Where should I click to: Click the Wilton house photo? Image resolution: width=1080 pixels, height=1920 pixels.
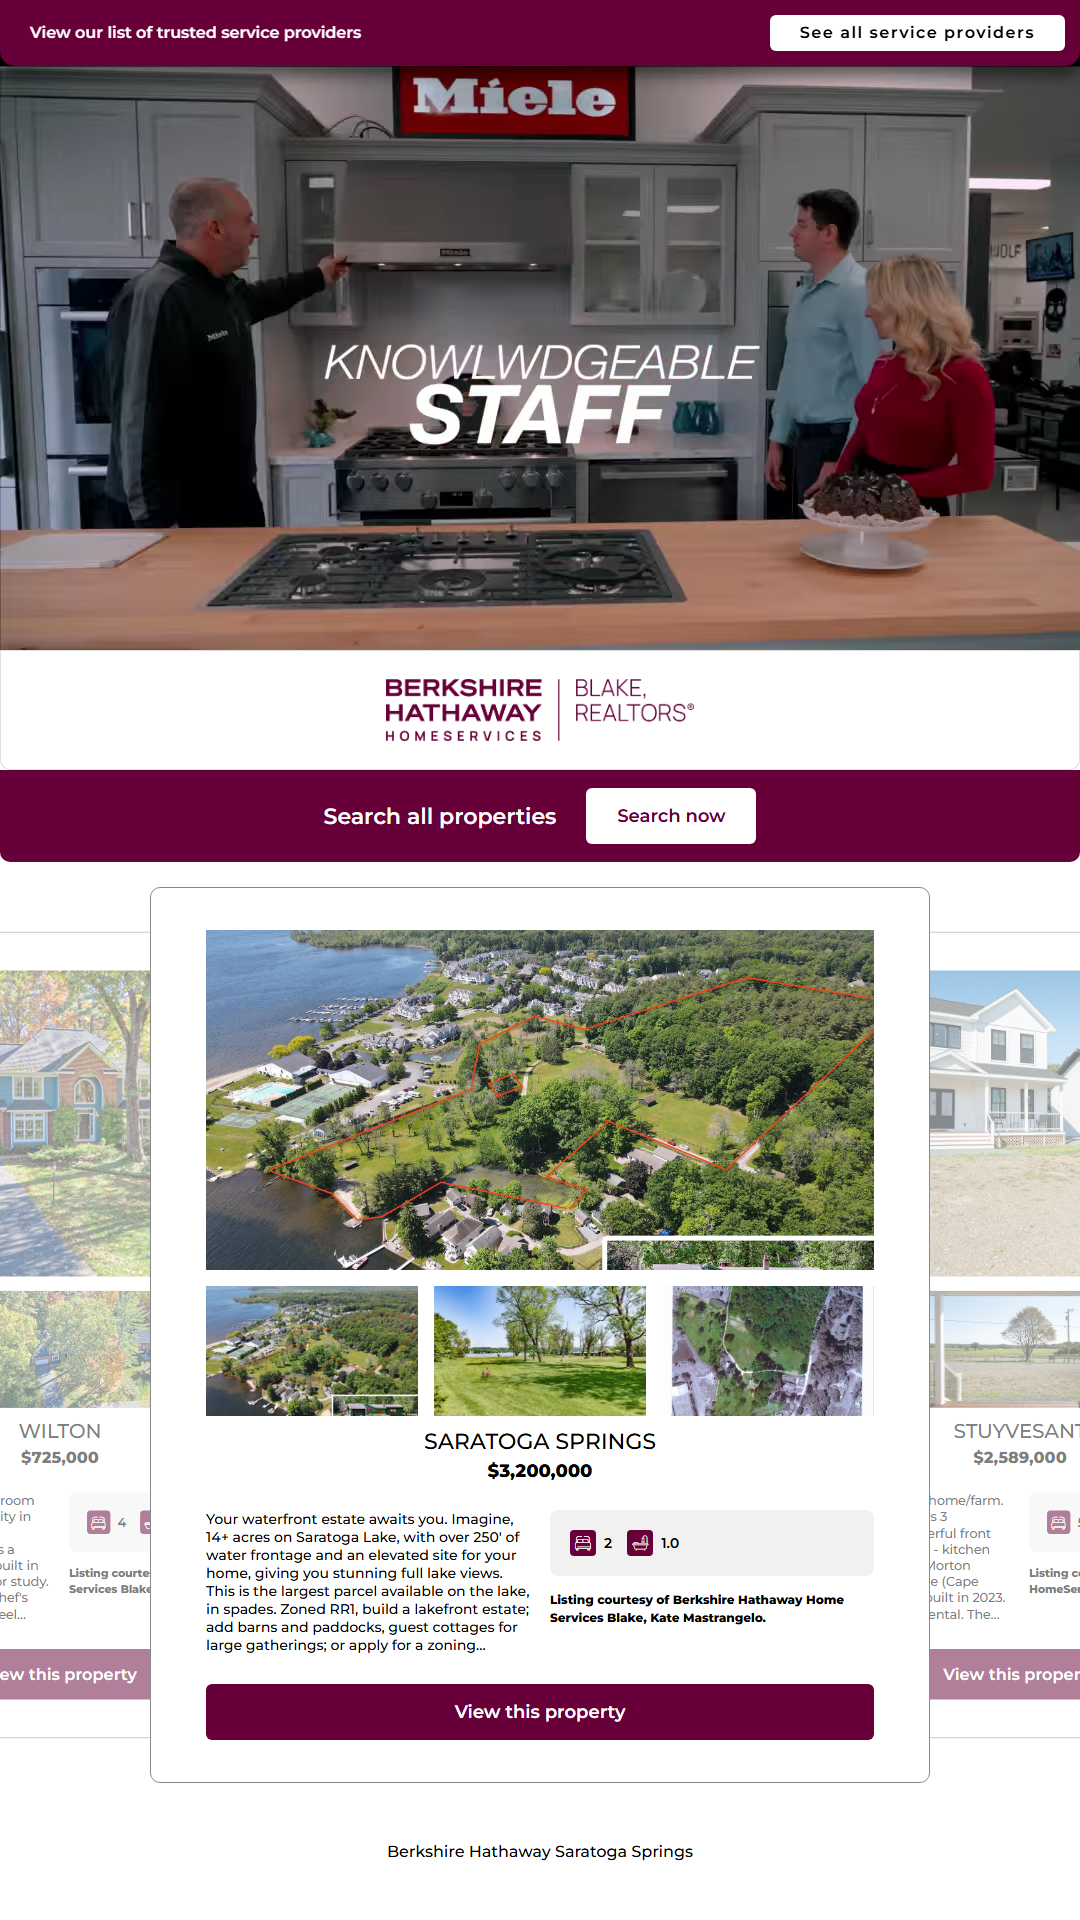(x=75, y=1123)
